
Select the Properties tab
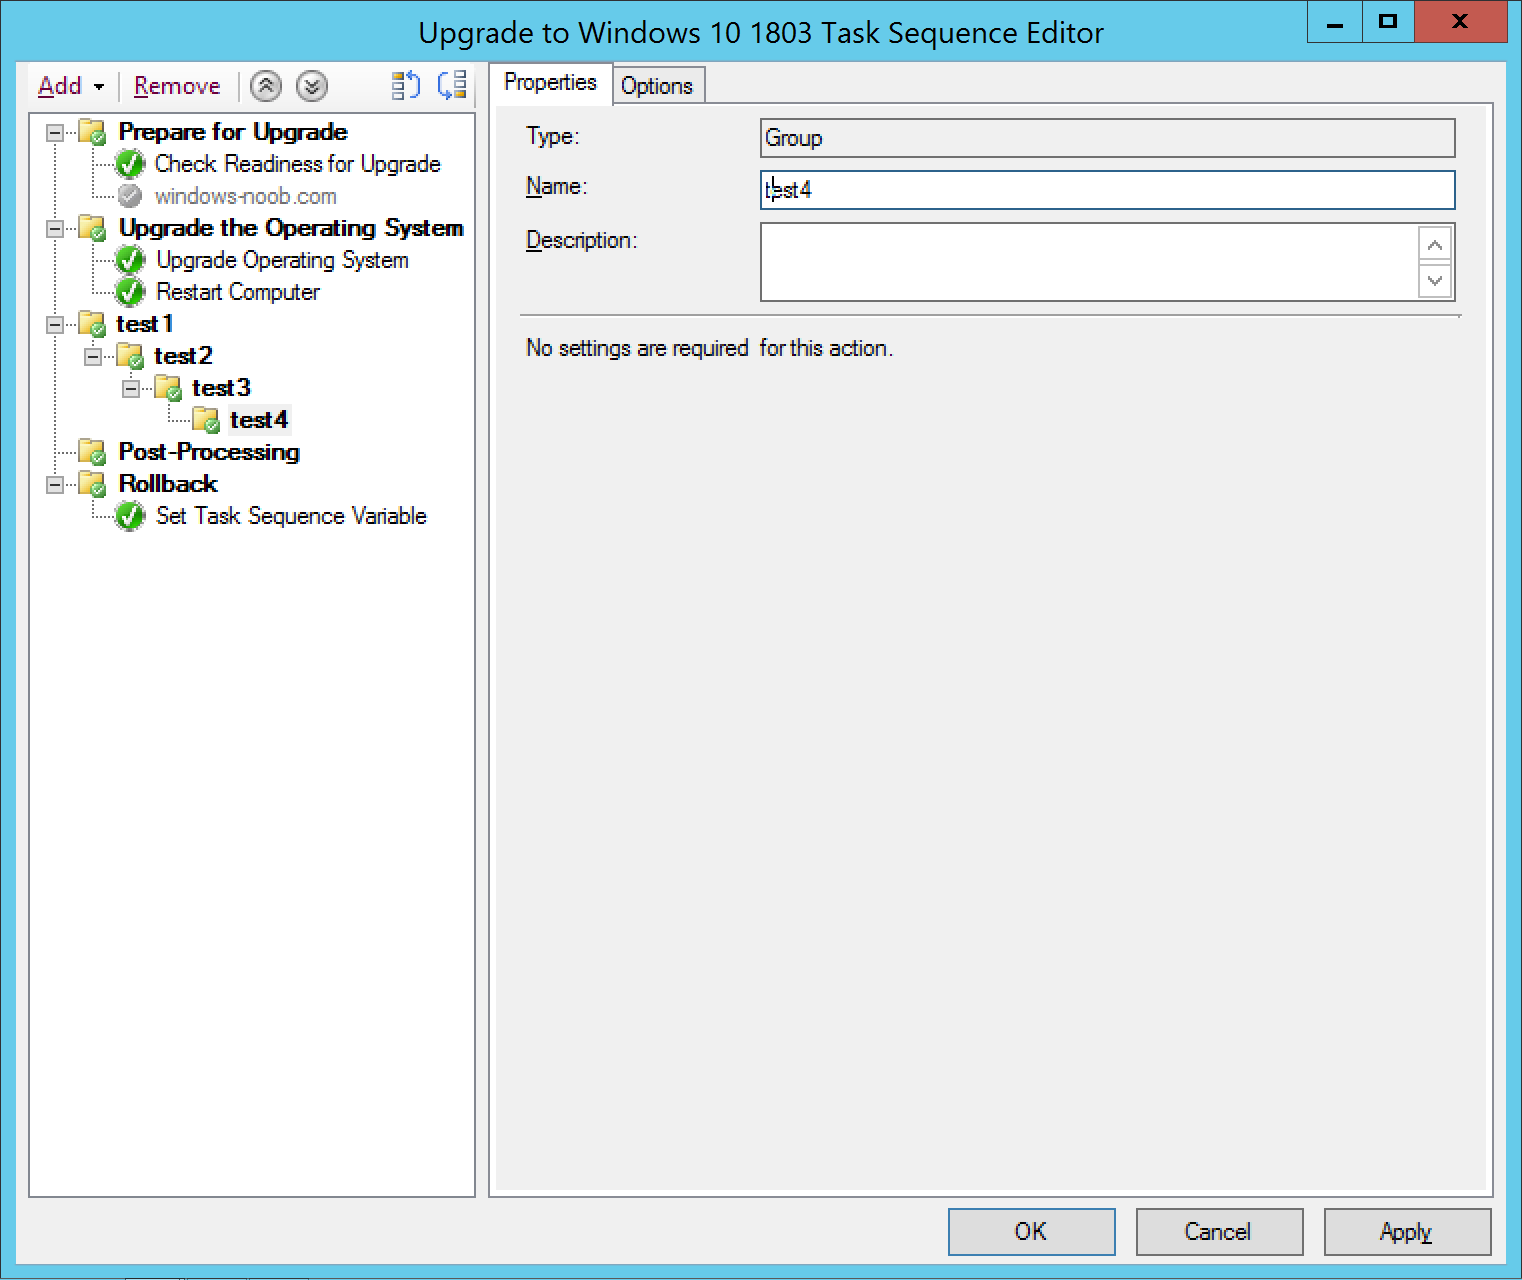(x=550, y=82)
